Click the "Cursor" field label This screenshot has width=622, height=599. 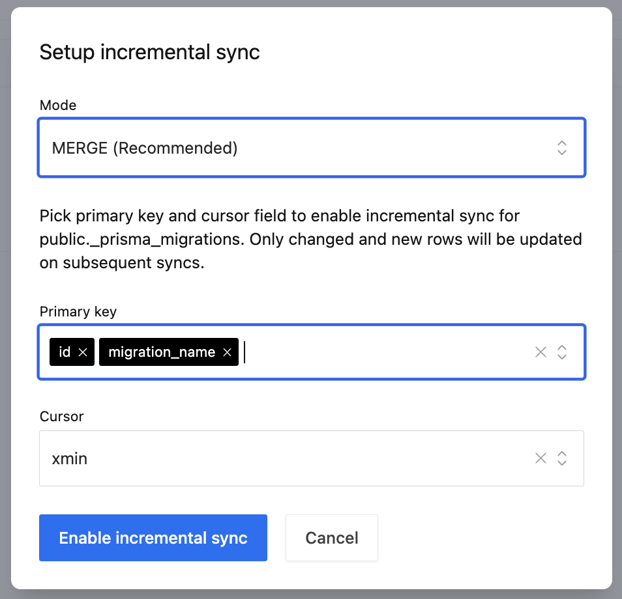62,416
